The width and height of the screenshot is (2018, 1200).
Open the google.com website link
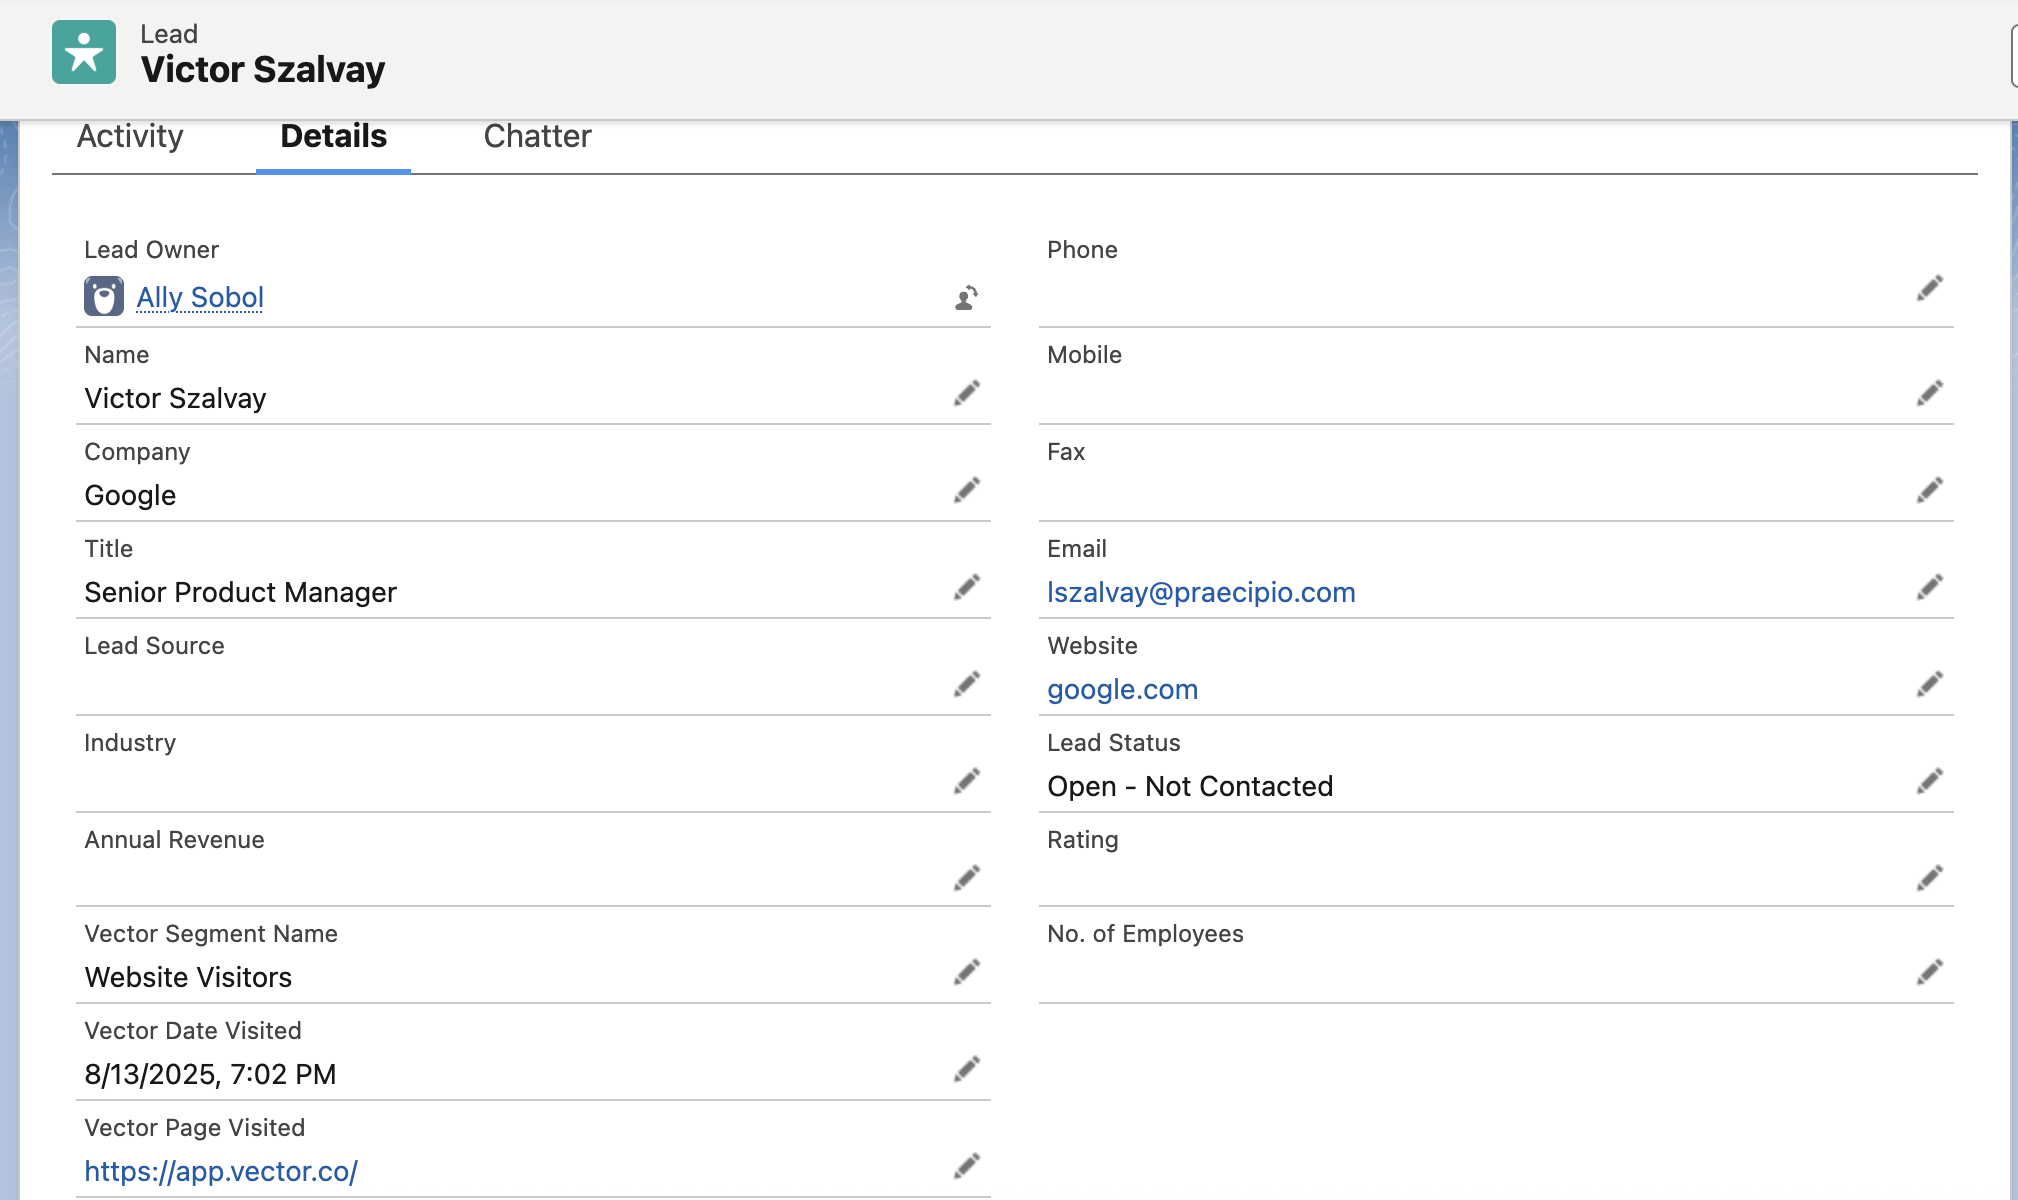(x=1122, y=689)
